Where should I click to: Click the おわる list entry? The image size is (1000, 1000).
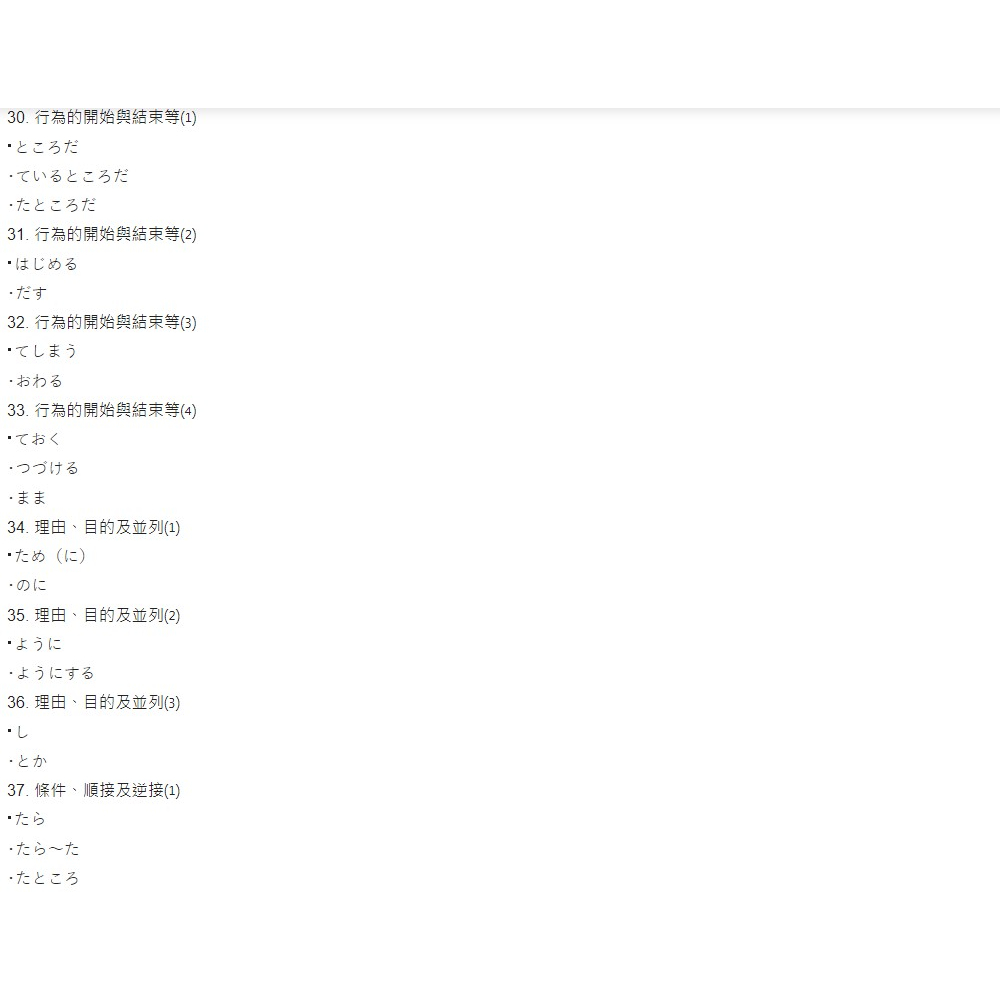coord(40,381)
